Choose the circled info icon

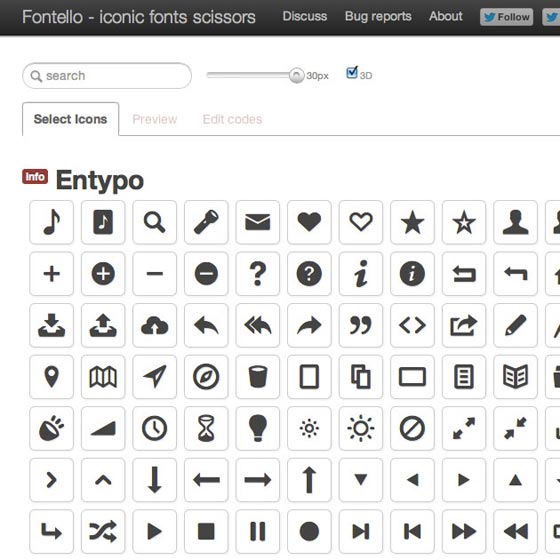tap(412, 274)
